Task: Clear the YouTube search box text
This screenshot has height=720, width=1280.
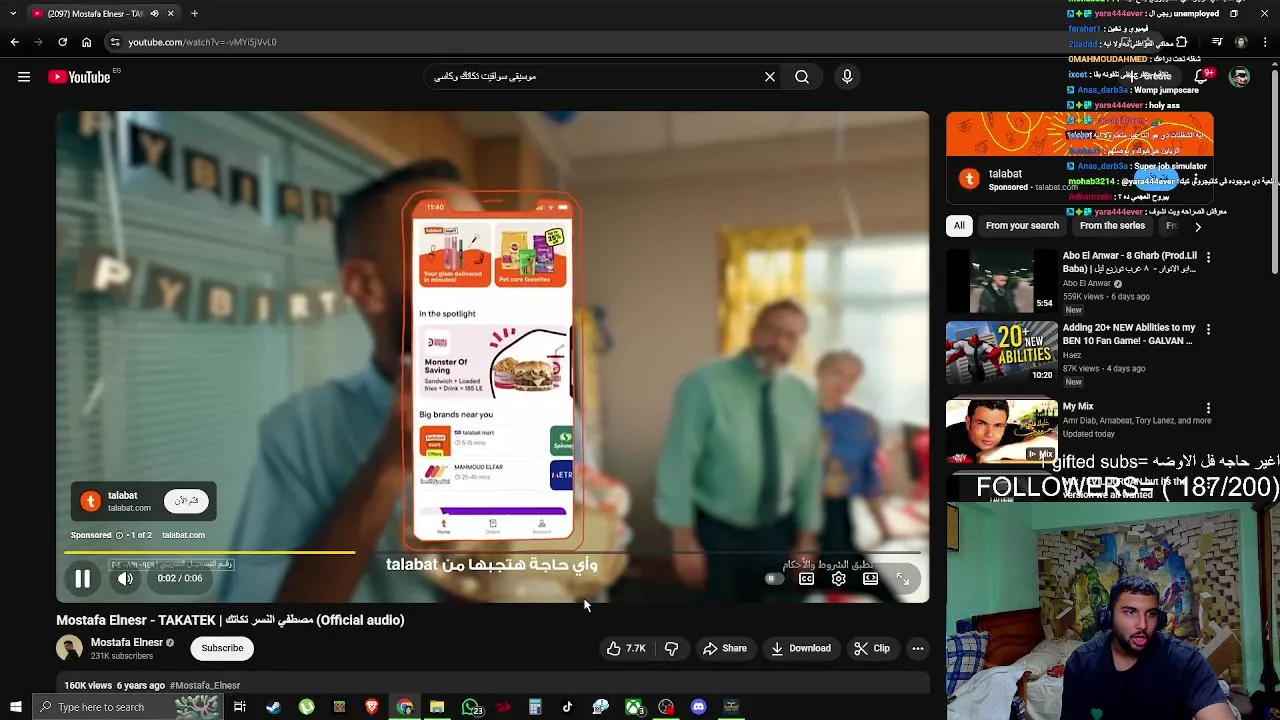Action: click(770, 77)
